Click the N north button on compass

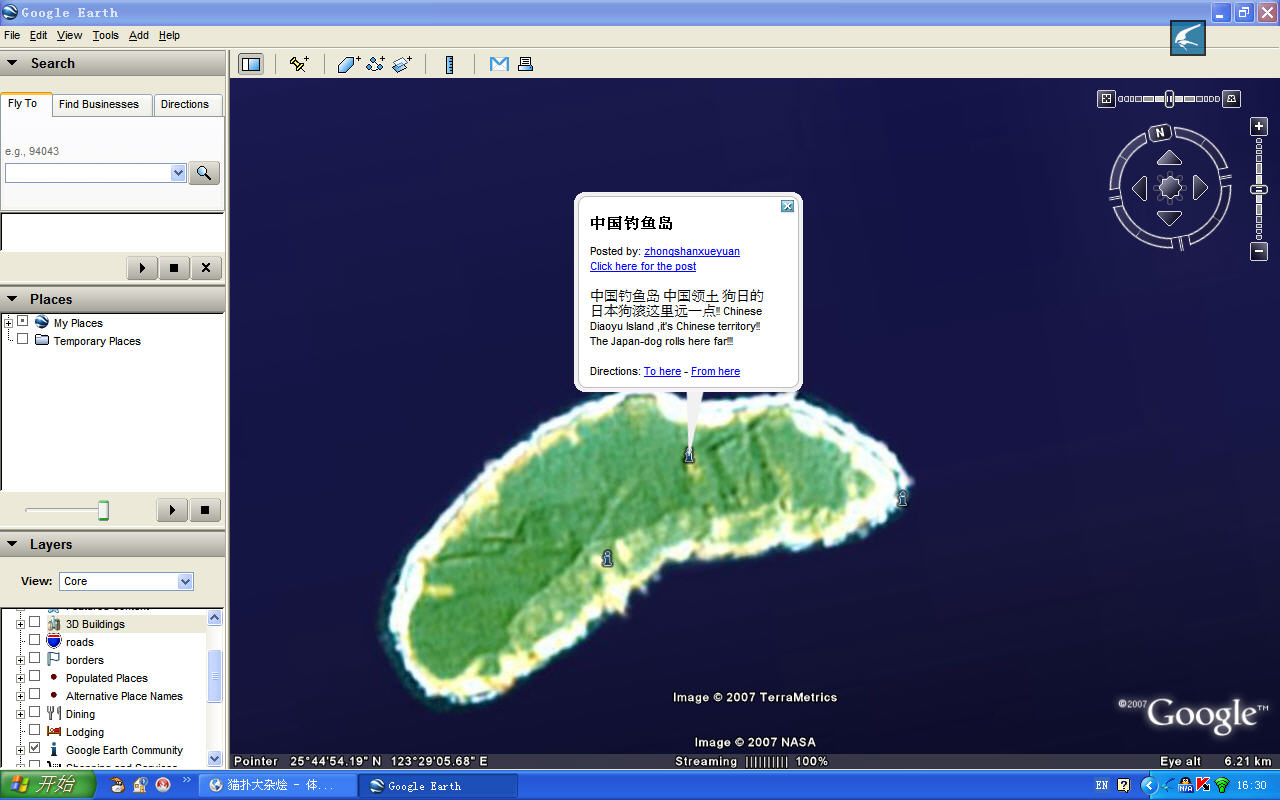pyautogui.click(x=1160, y=132)
